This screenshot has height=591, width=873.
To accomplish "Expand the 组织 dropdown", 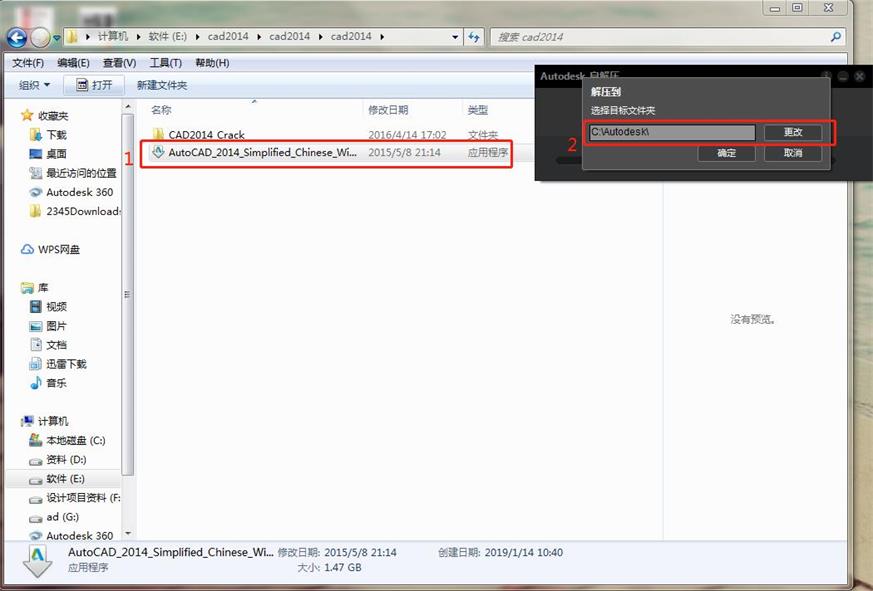I will click(x=34, y=85).
